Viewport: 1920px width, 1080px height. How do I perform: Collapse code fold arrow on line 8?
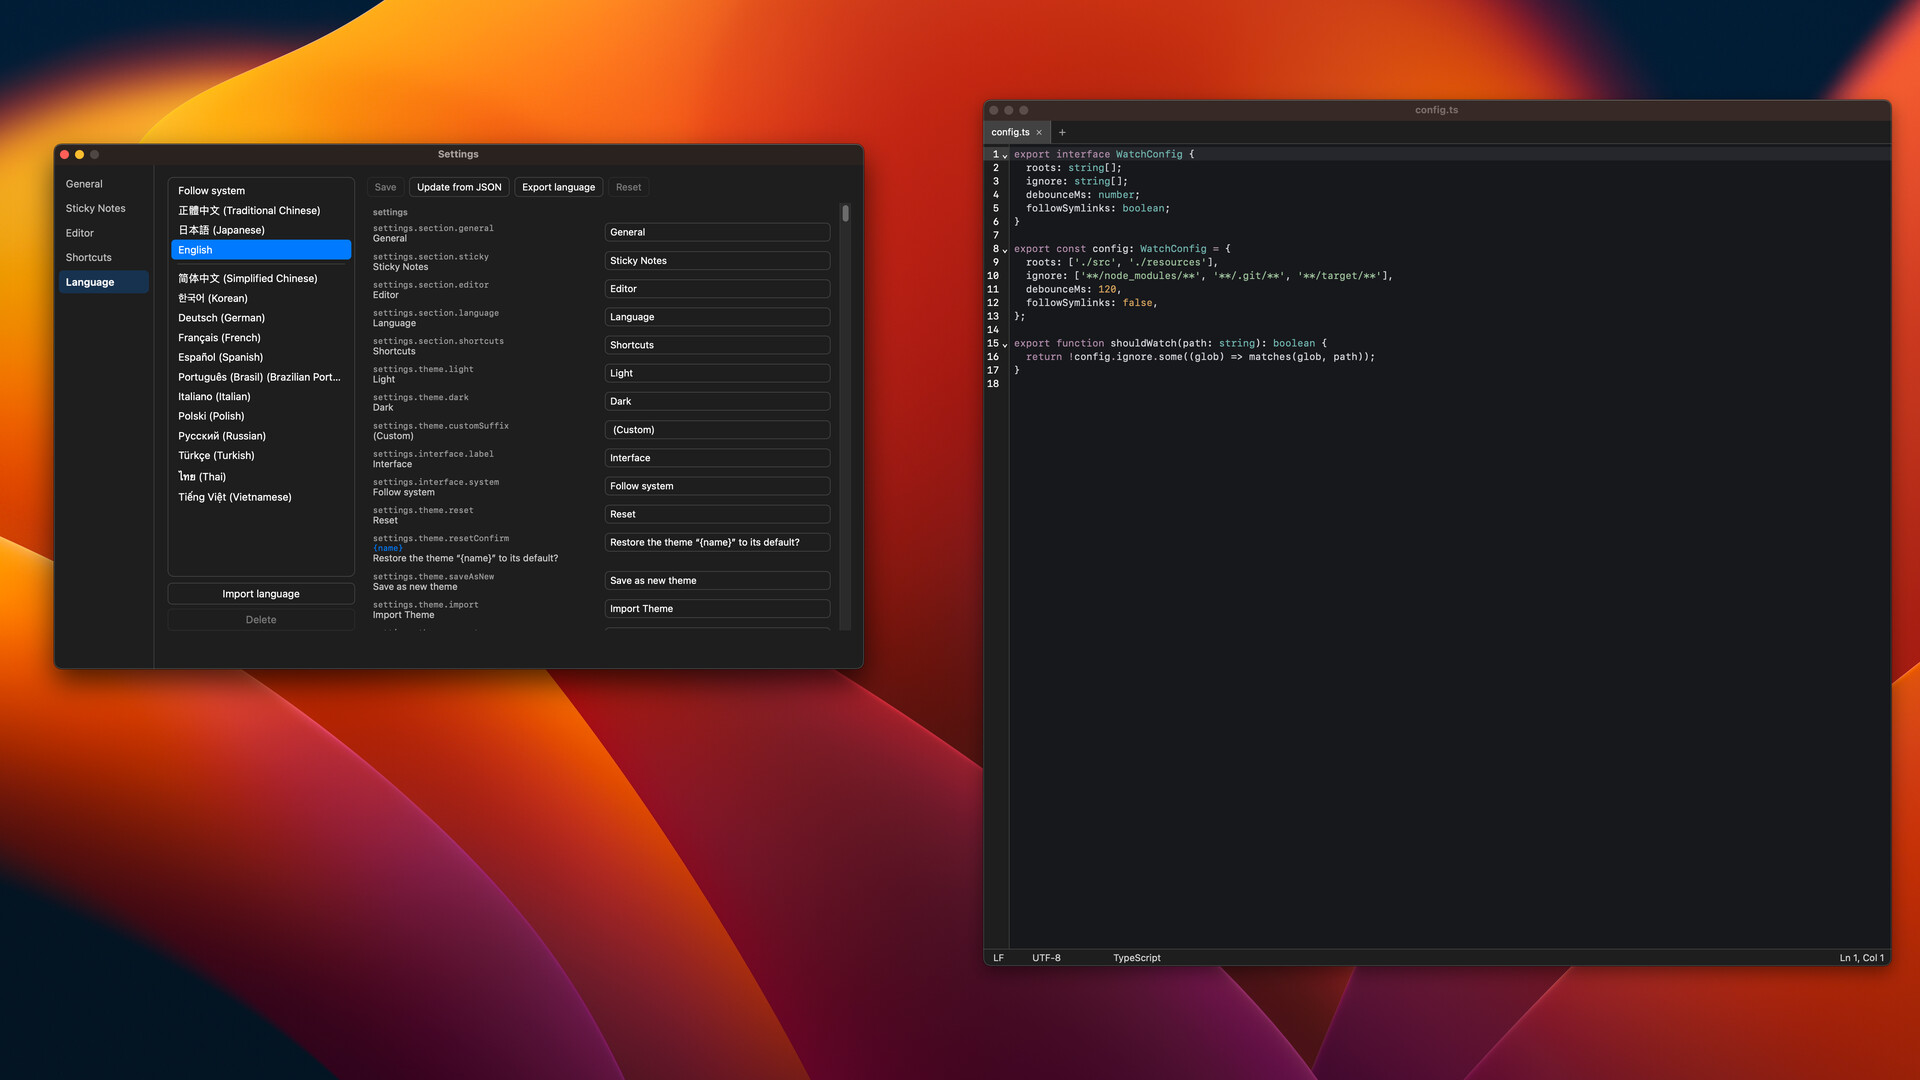tap(1005, 250)
